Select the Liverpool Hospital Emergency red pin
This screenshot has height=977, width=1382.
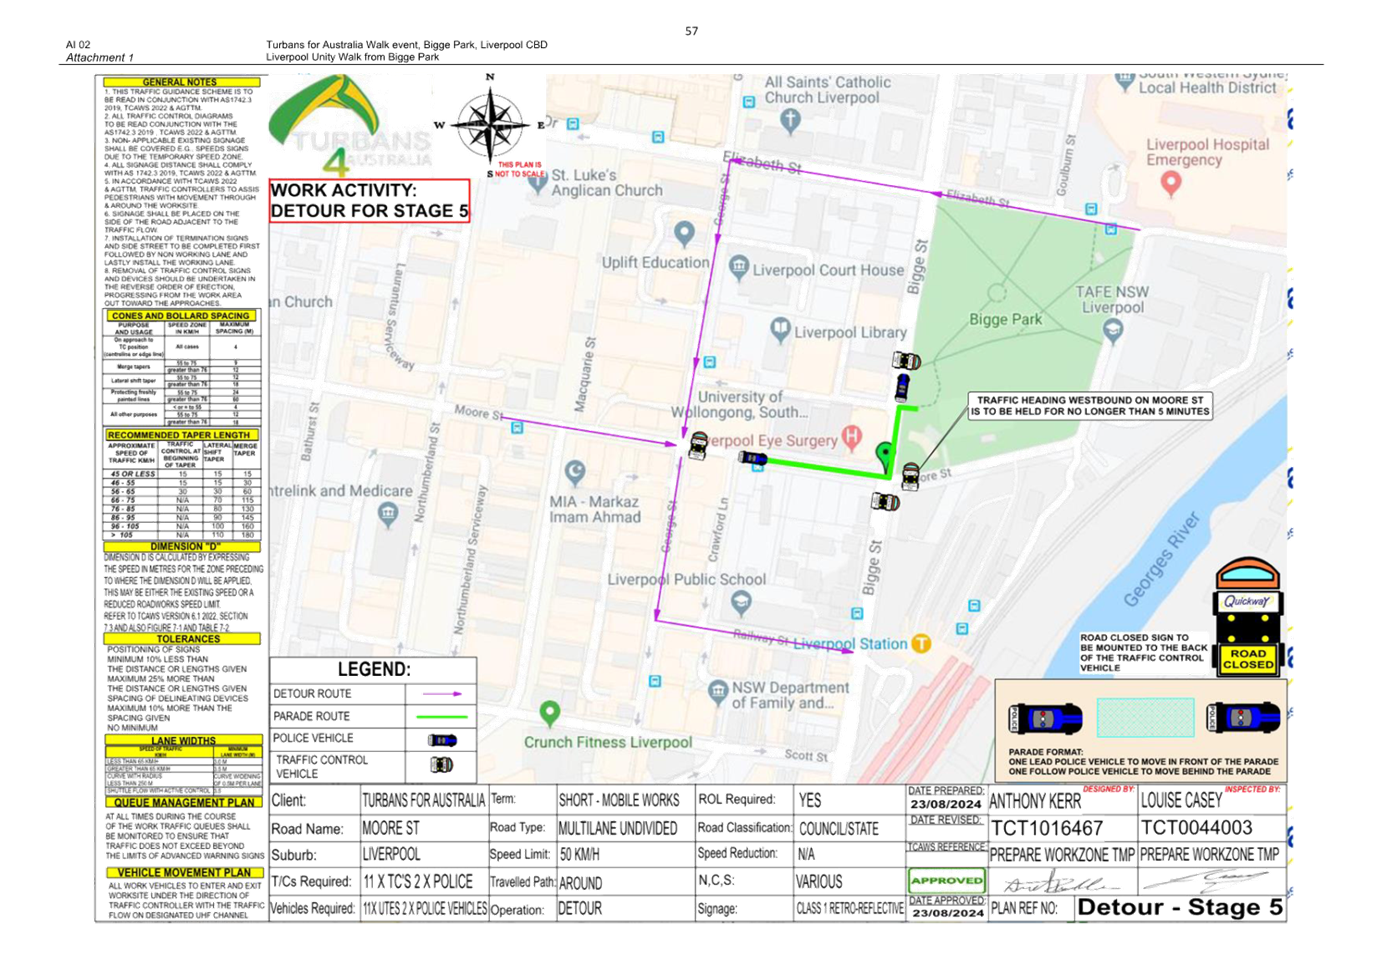click(1171, 183)
